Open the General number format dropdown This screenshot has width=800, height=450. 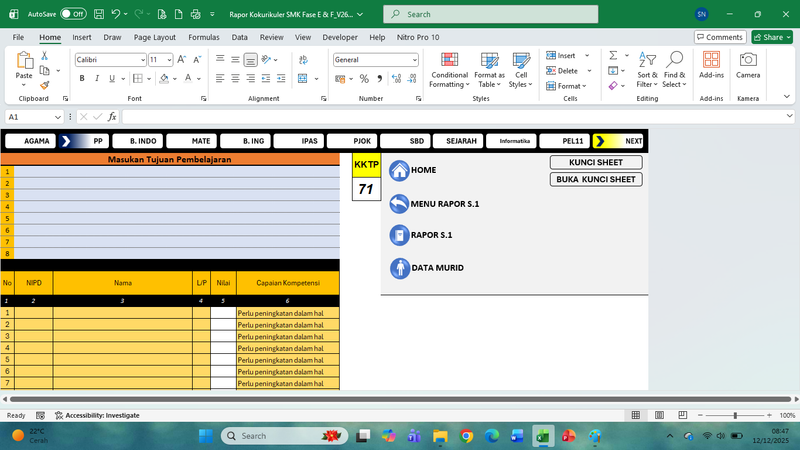[x=414, y=60]
